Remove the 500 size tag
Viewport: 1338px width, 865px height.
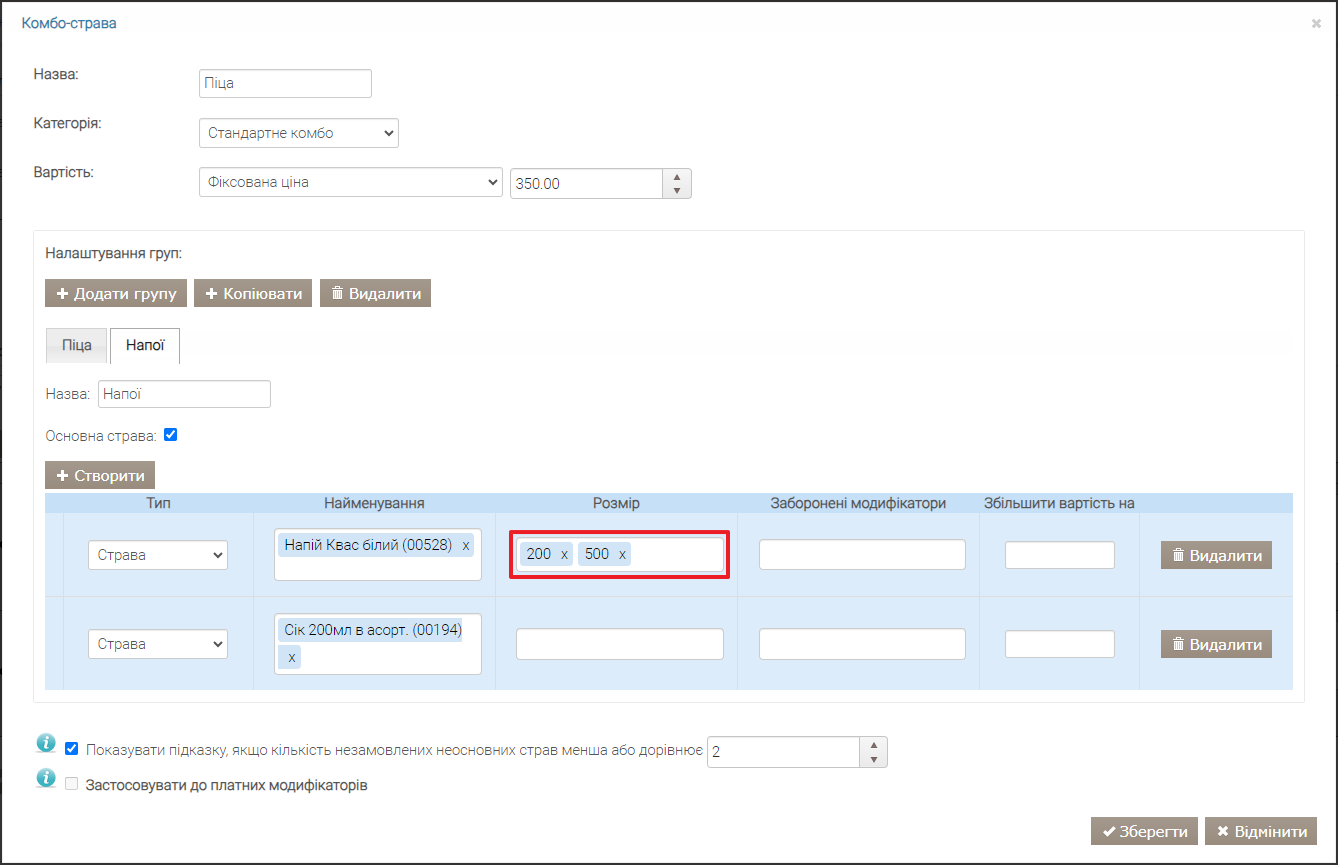pyautogui.click(x=622, y=554)
